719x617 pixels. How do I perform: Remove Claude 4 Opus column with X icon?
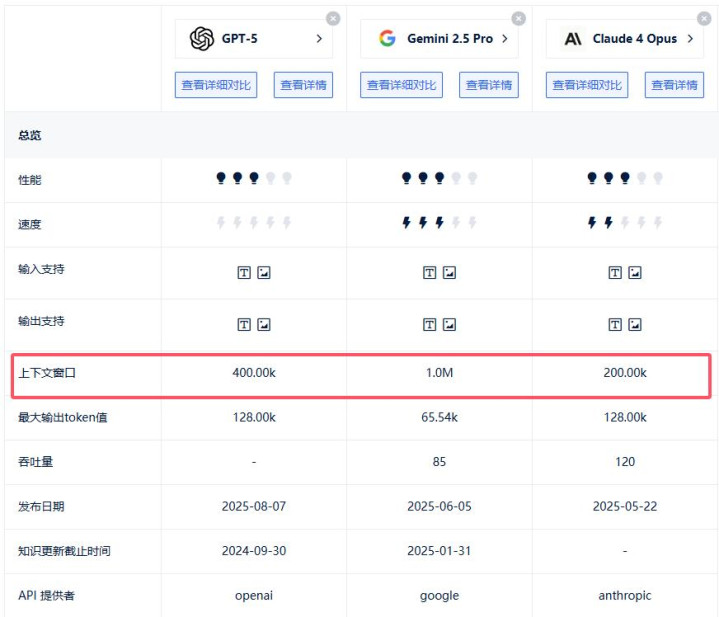tap(704, 18)
